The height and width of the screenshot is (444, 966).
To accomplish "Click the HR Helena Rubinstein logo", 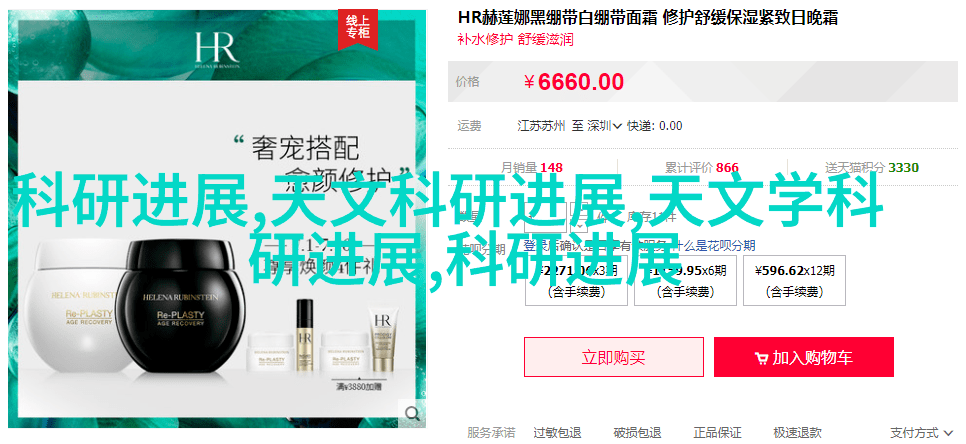I will pos(216,47).
